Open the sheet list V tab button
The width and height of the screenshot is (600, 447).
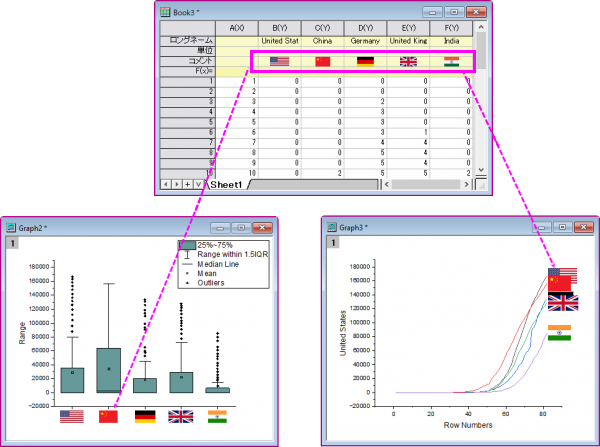(x=198, y=184)
